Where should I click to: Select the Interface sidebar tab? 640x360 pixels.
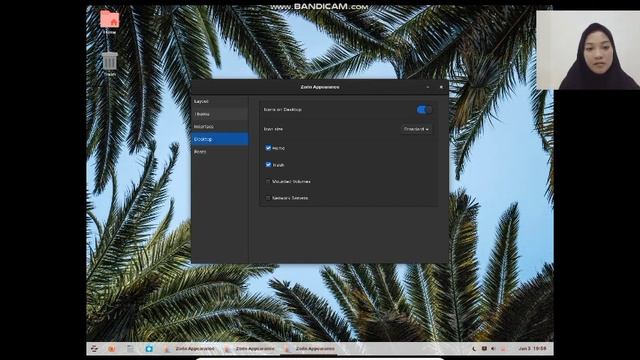coord(220,127)
